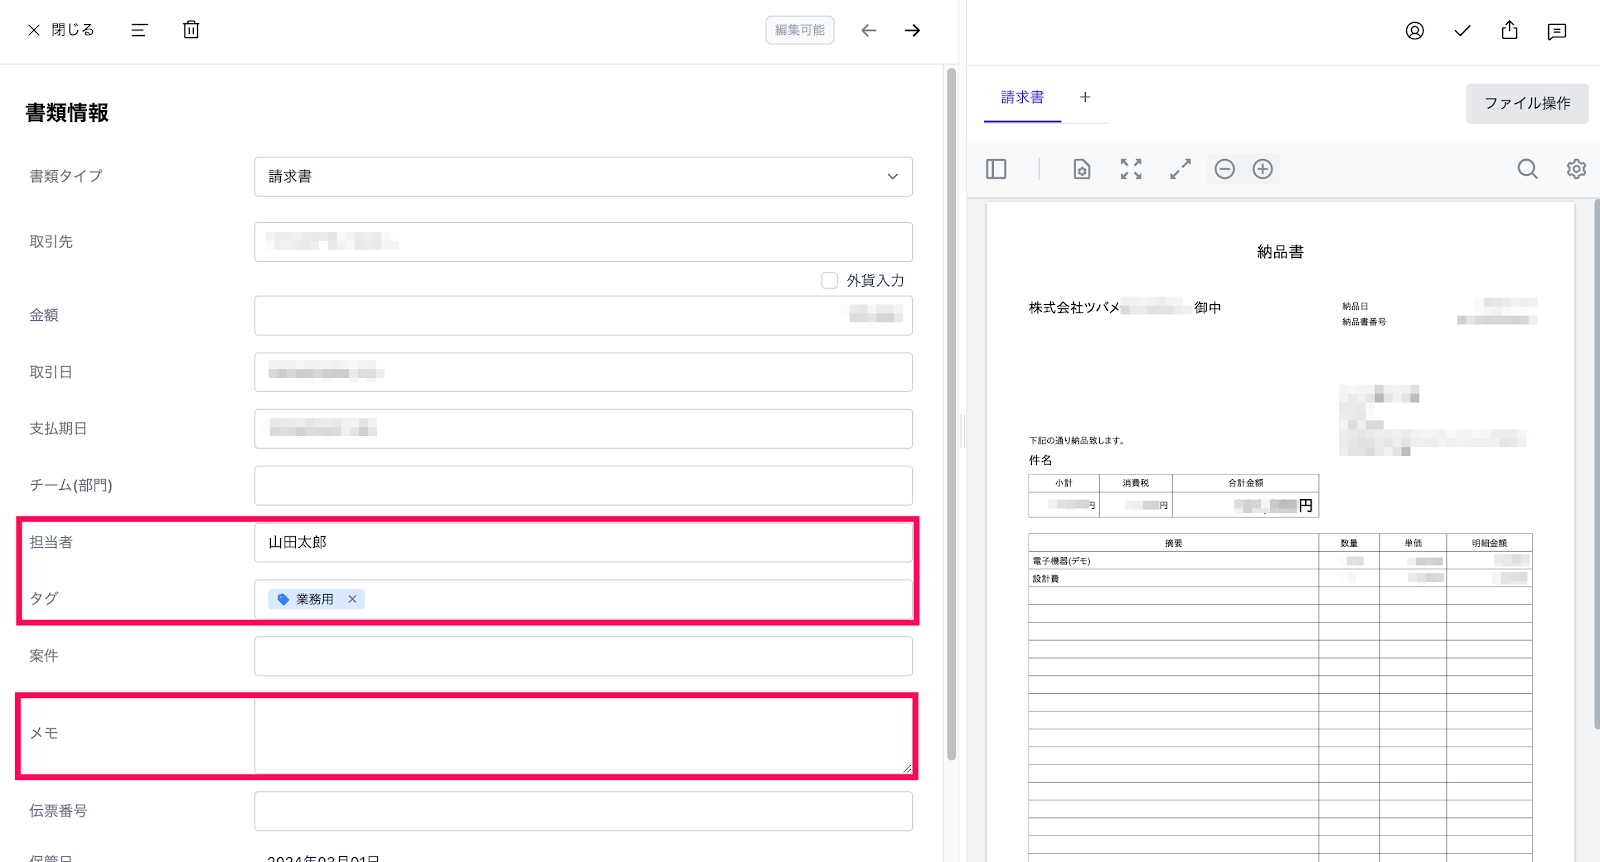Click the 合計金額 header cell in document
This screenshot has width=1600, height=862.
(x=1245, y=483)
